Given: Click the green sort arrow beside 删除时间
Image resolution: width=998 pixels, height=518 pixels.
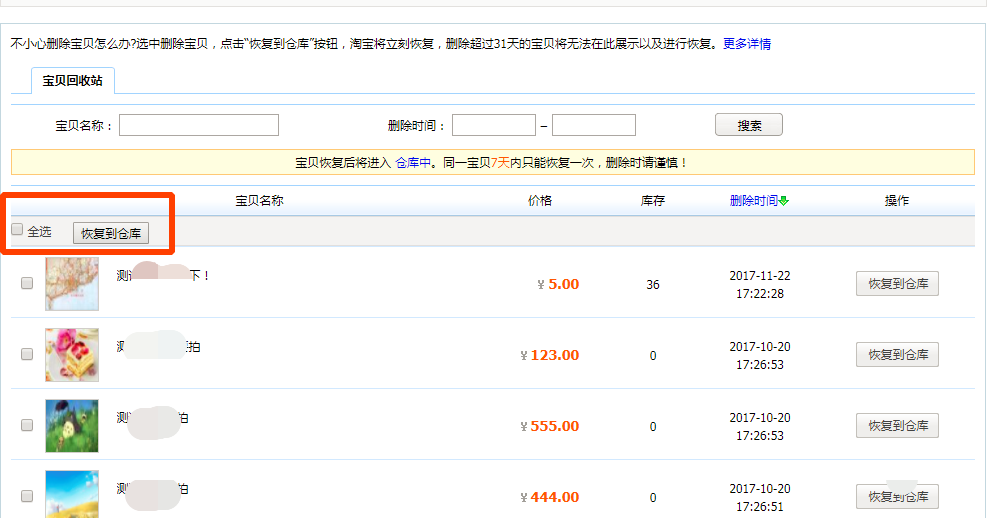Looking at the screenshot, I should (784, 201).
